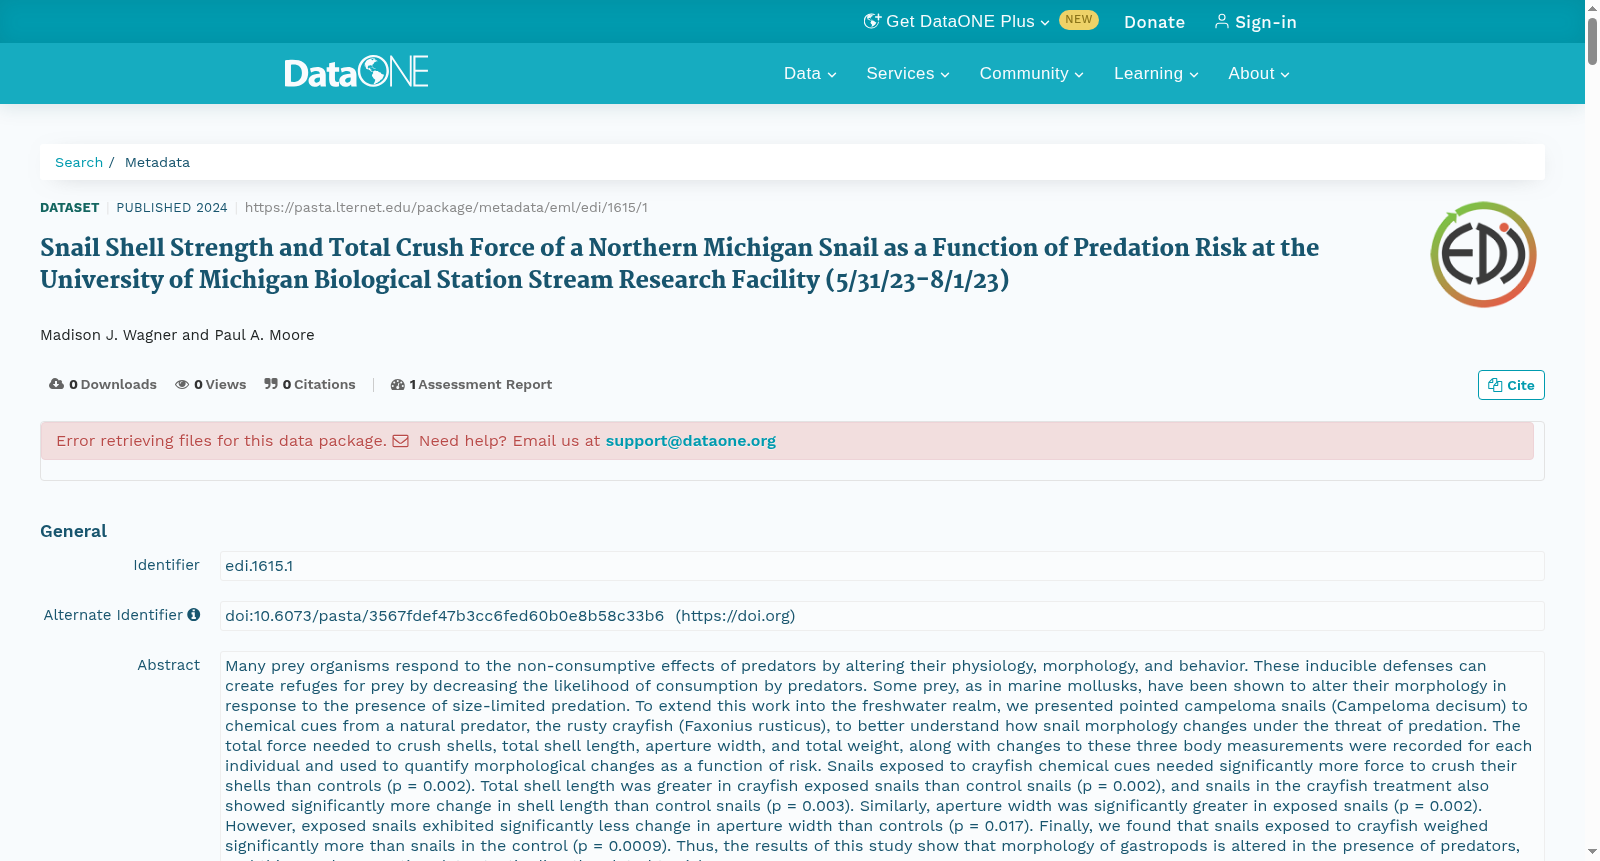Go to Search breadcrumb
1600x861 pixels.
[x=79, y=162]
